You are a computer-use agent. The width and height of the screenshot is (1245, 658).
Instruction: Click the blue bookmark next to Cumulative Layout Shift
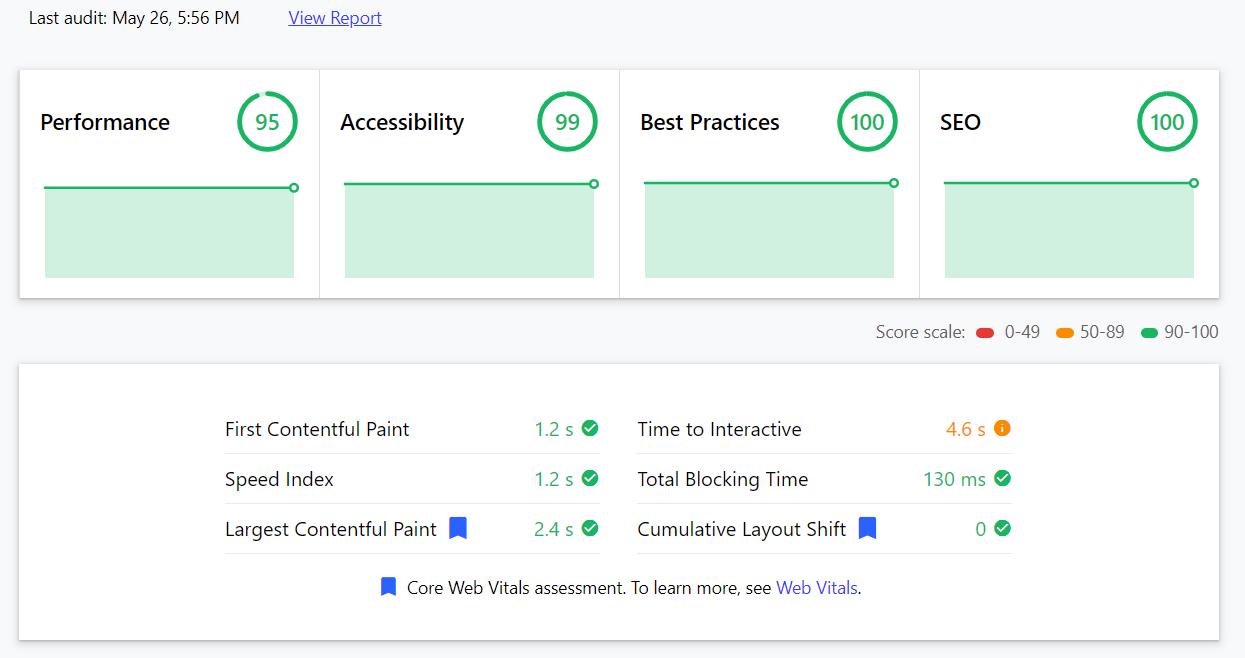tap(868, 528)
